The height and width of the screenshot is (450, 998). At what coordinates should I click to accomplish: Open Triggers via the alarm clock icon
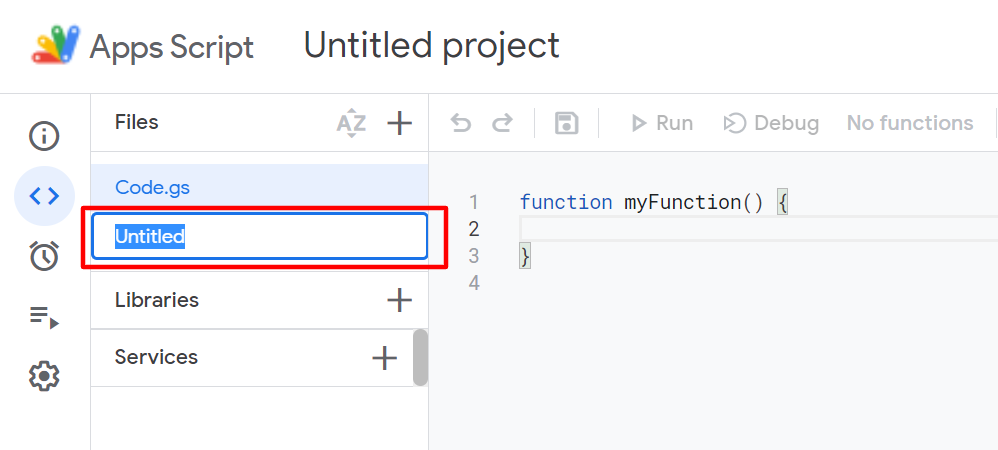click(x=45, y=255)
